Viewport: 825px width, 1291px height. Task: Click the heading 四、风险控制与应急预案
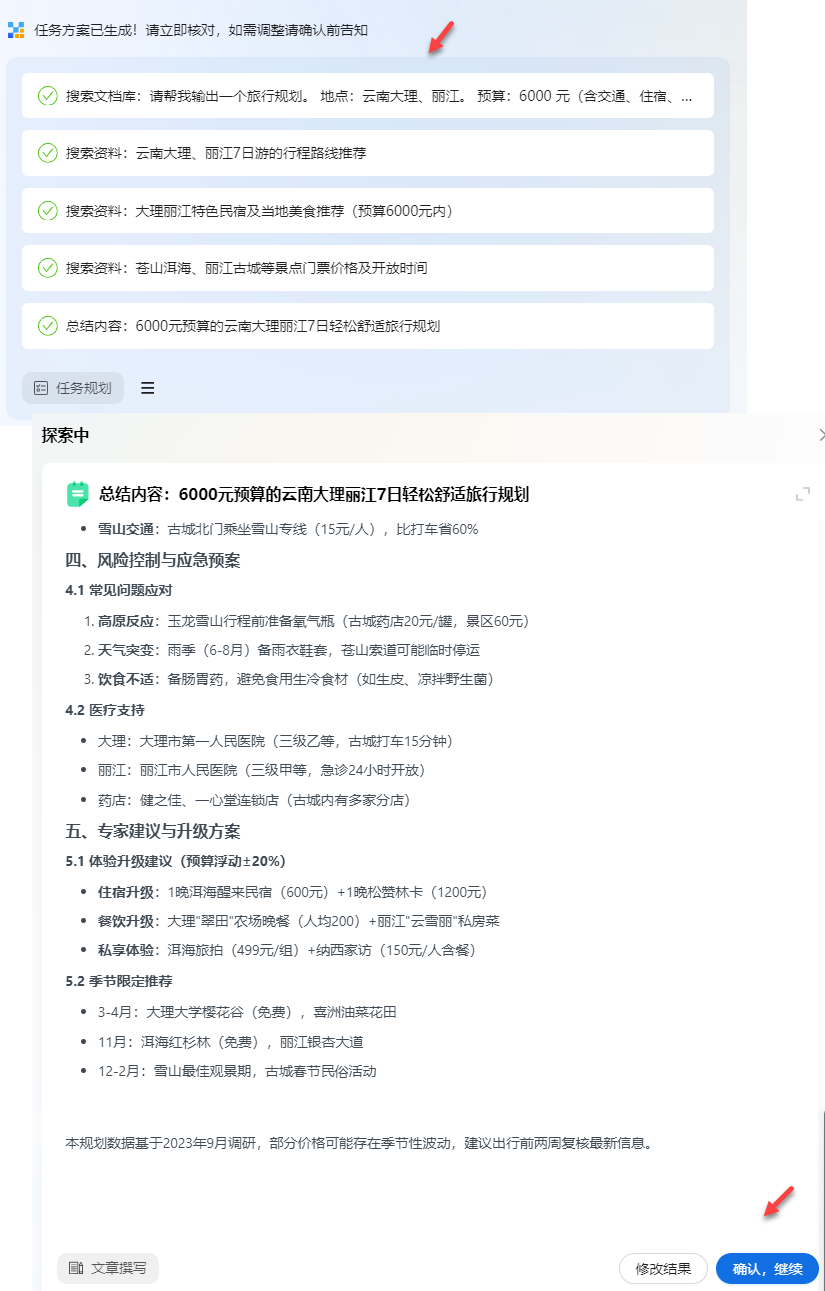pyautogui.click(x=153, y=560)
